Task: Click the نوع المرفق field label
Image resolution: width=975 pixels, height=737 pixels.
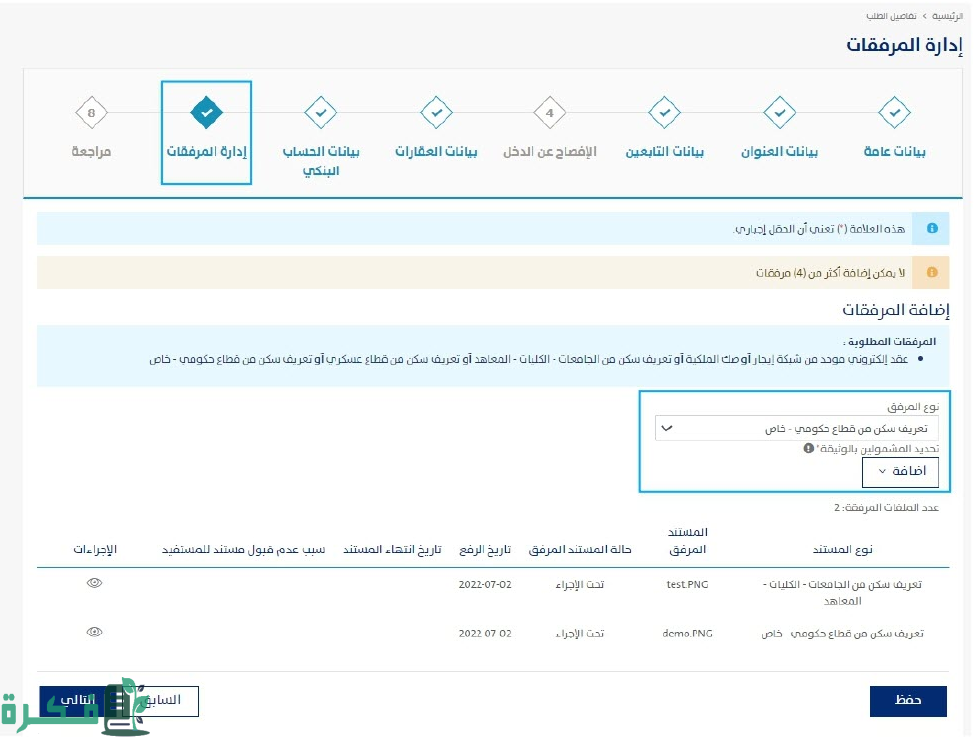Action: (x=913, y=407)
